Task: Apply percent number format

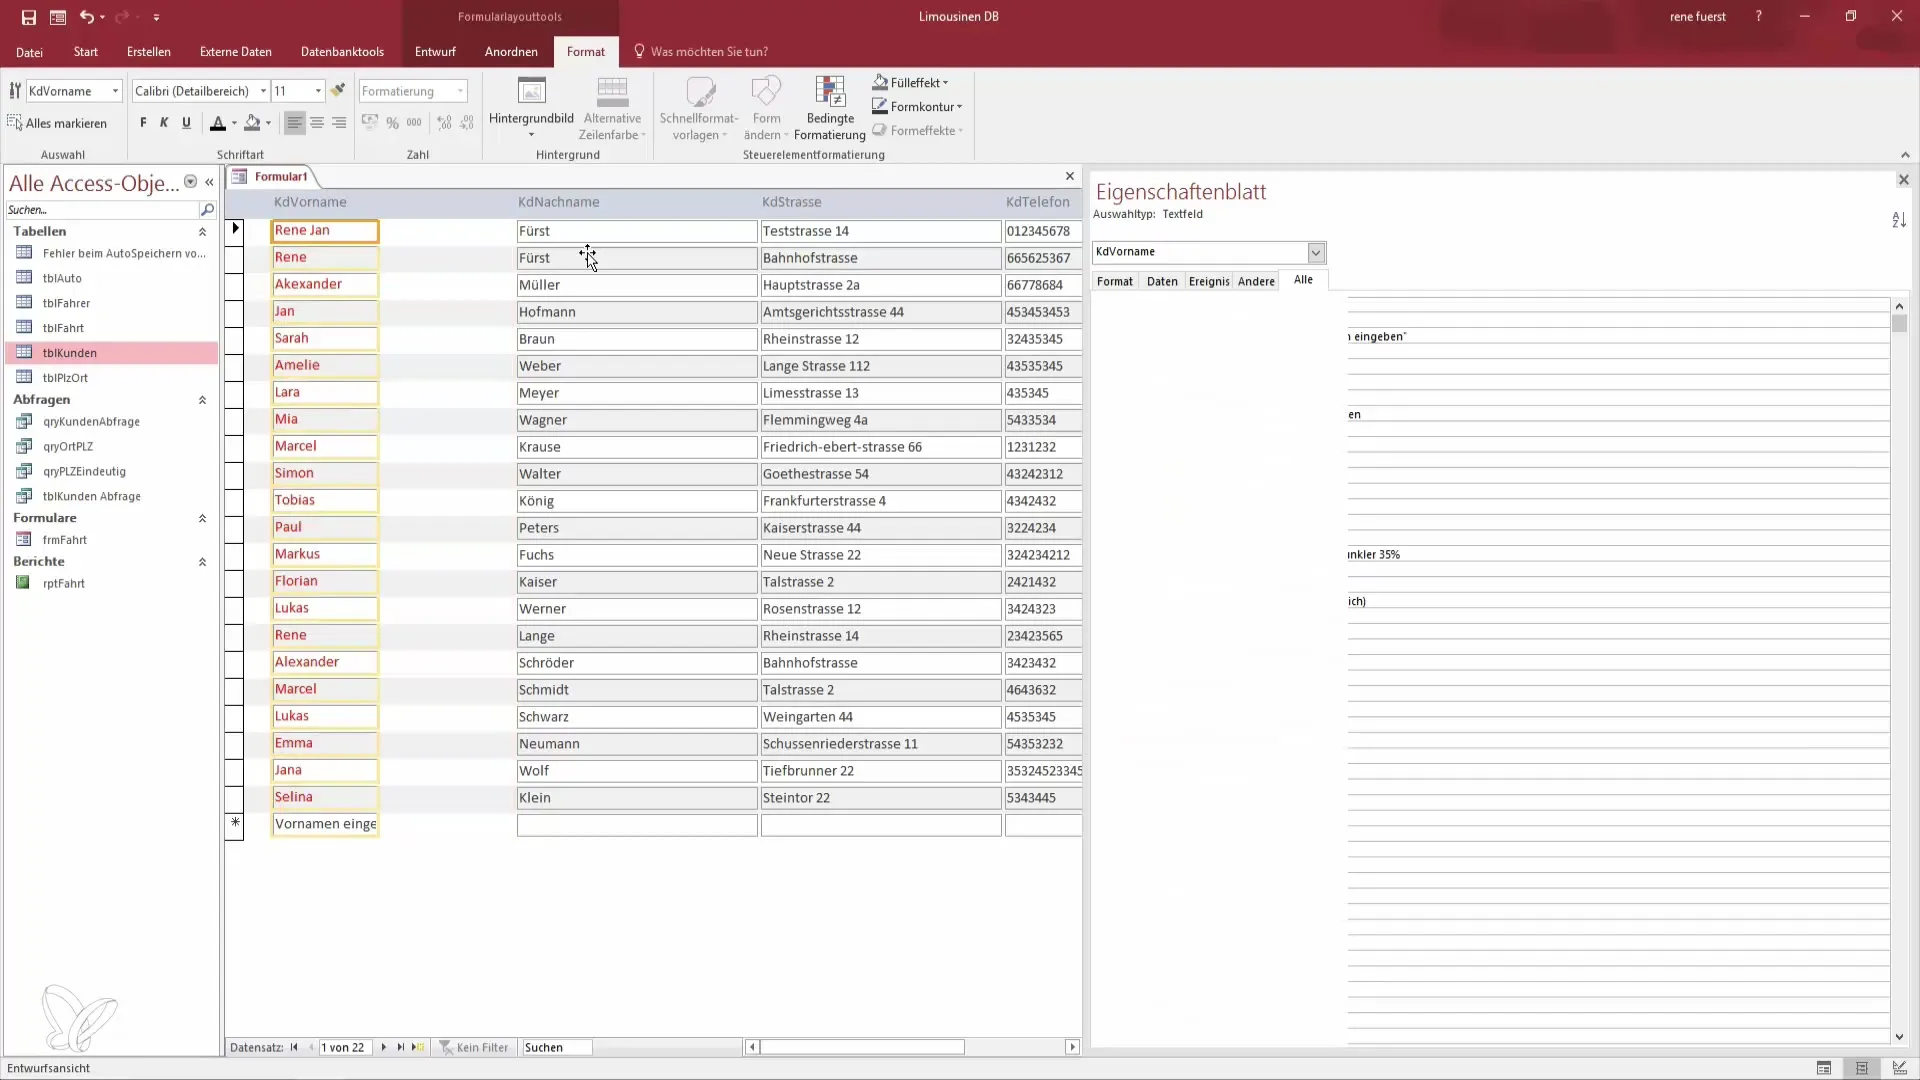Action: [392, 123]
